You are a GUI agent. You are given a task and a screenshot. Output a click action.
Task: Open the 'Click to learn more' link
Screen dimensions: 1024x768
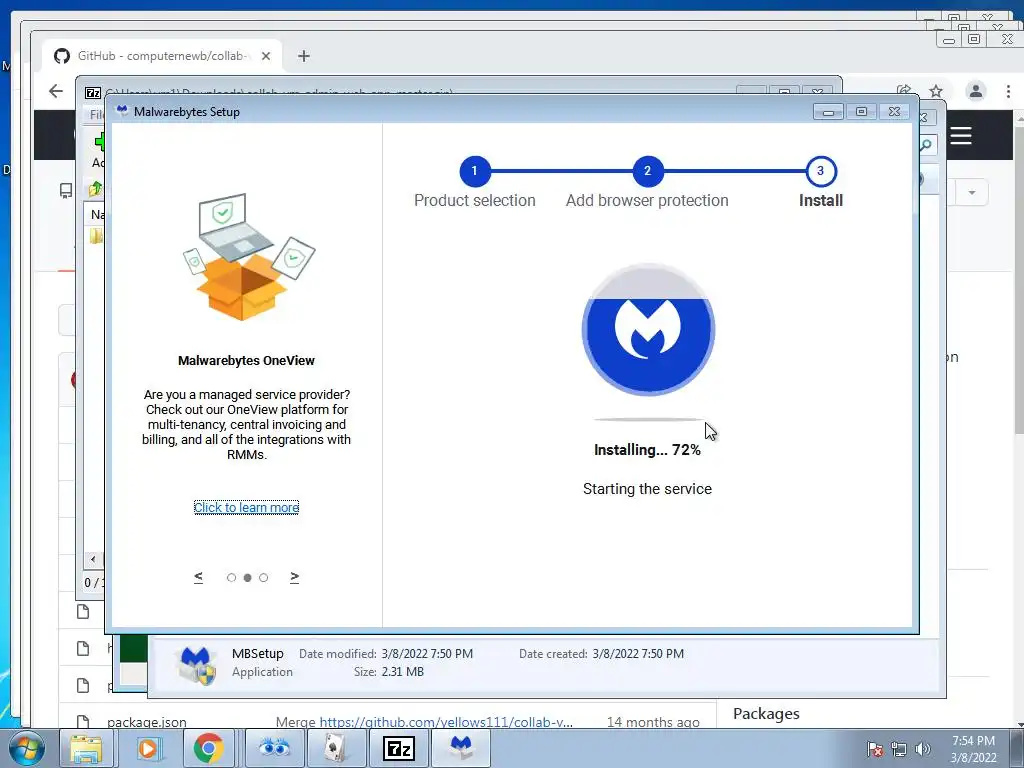tap(246, 507)
